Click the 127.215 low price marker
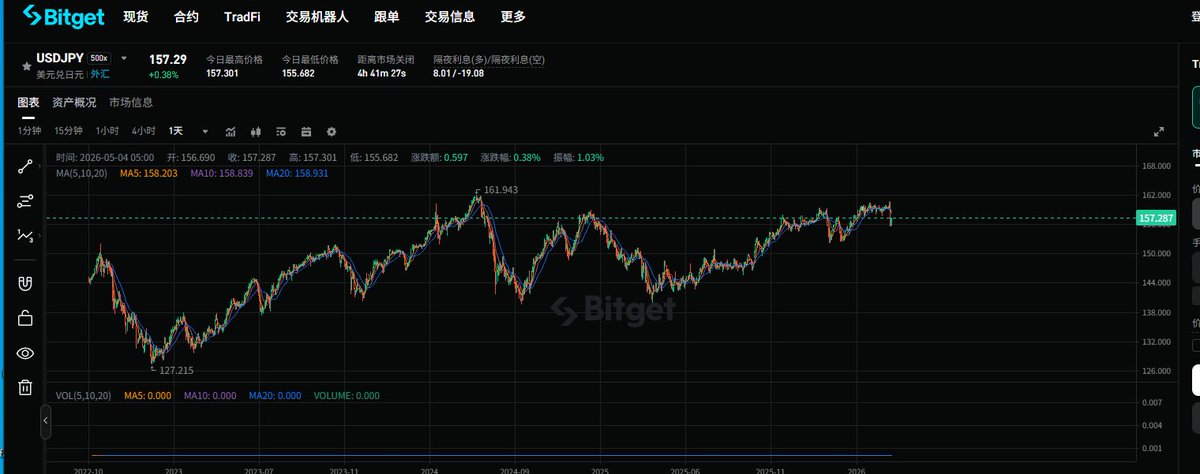The height and width of the screenshot is (474, 1200). [176, 370]
